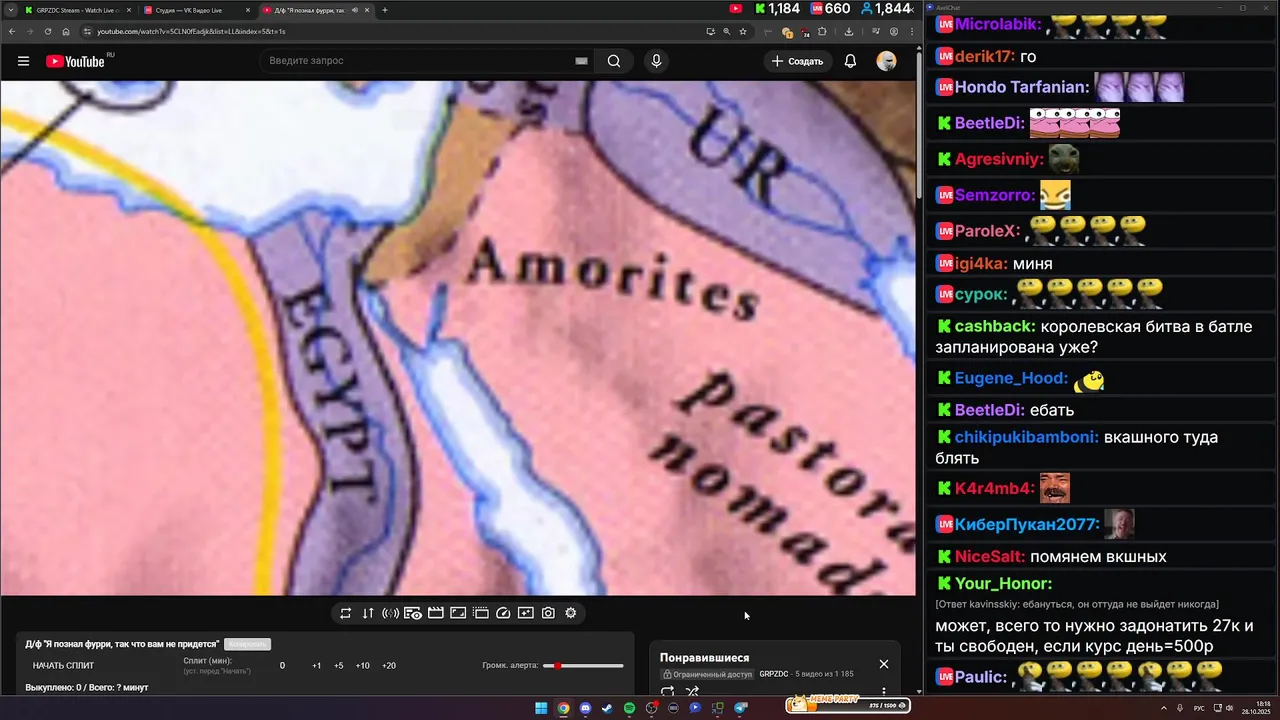Screen dimensions: 1280x720
Task: Open the browser downloads icon
Action: coord(848,31)
